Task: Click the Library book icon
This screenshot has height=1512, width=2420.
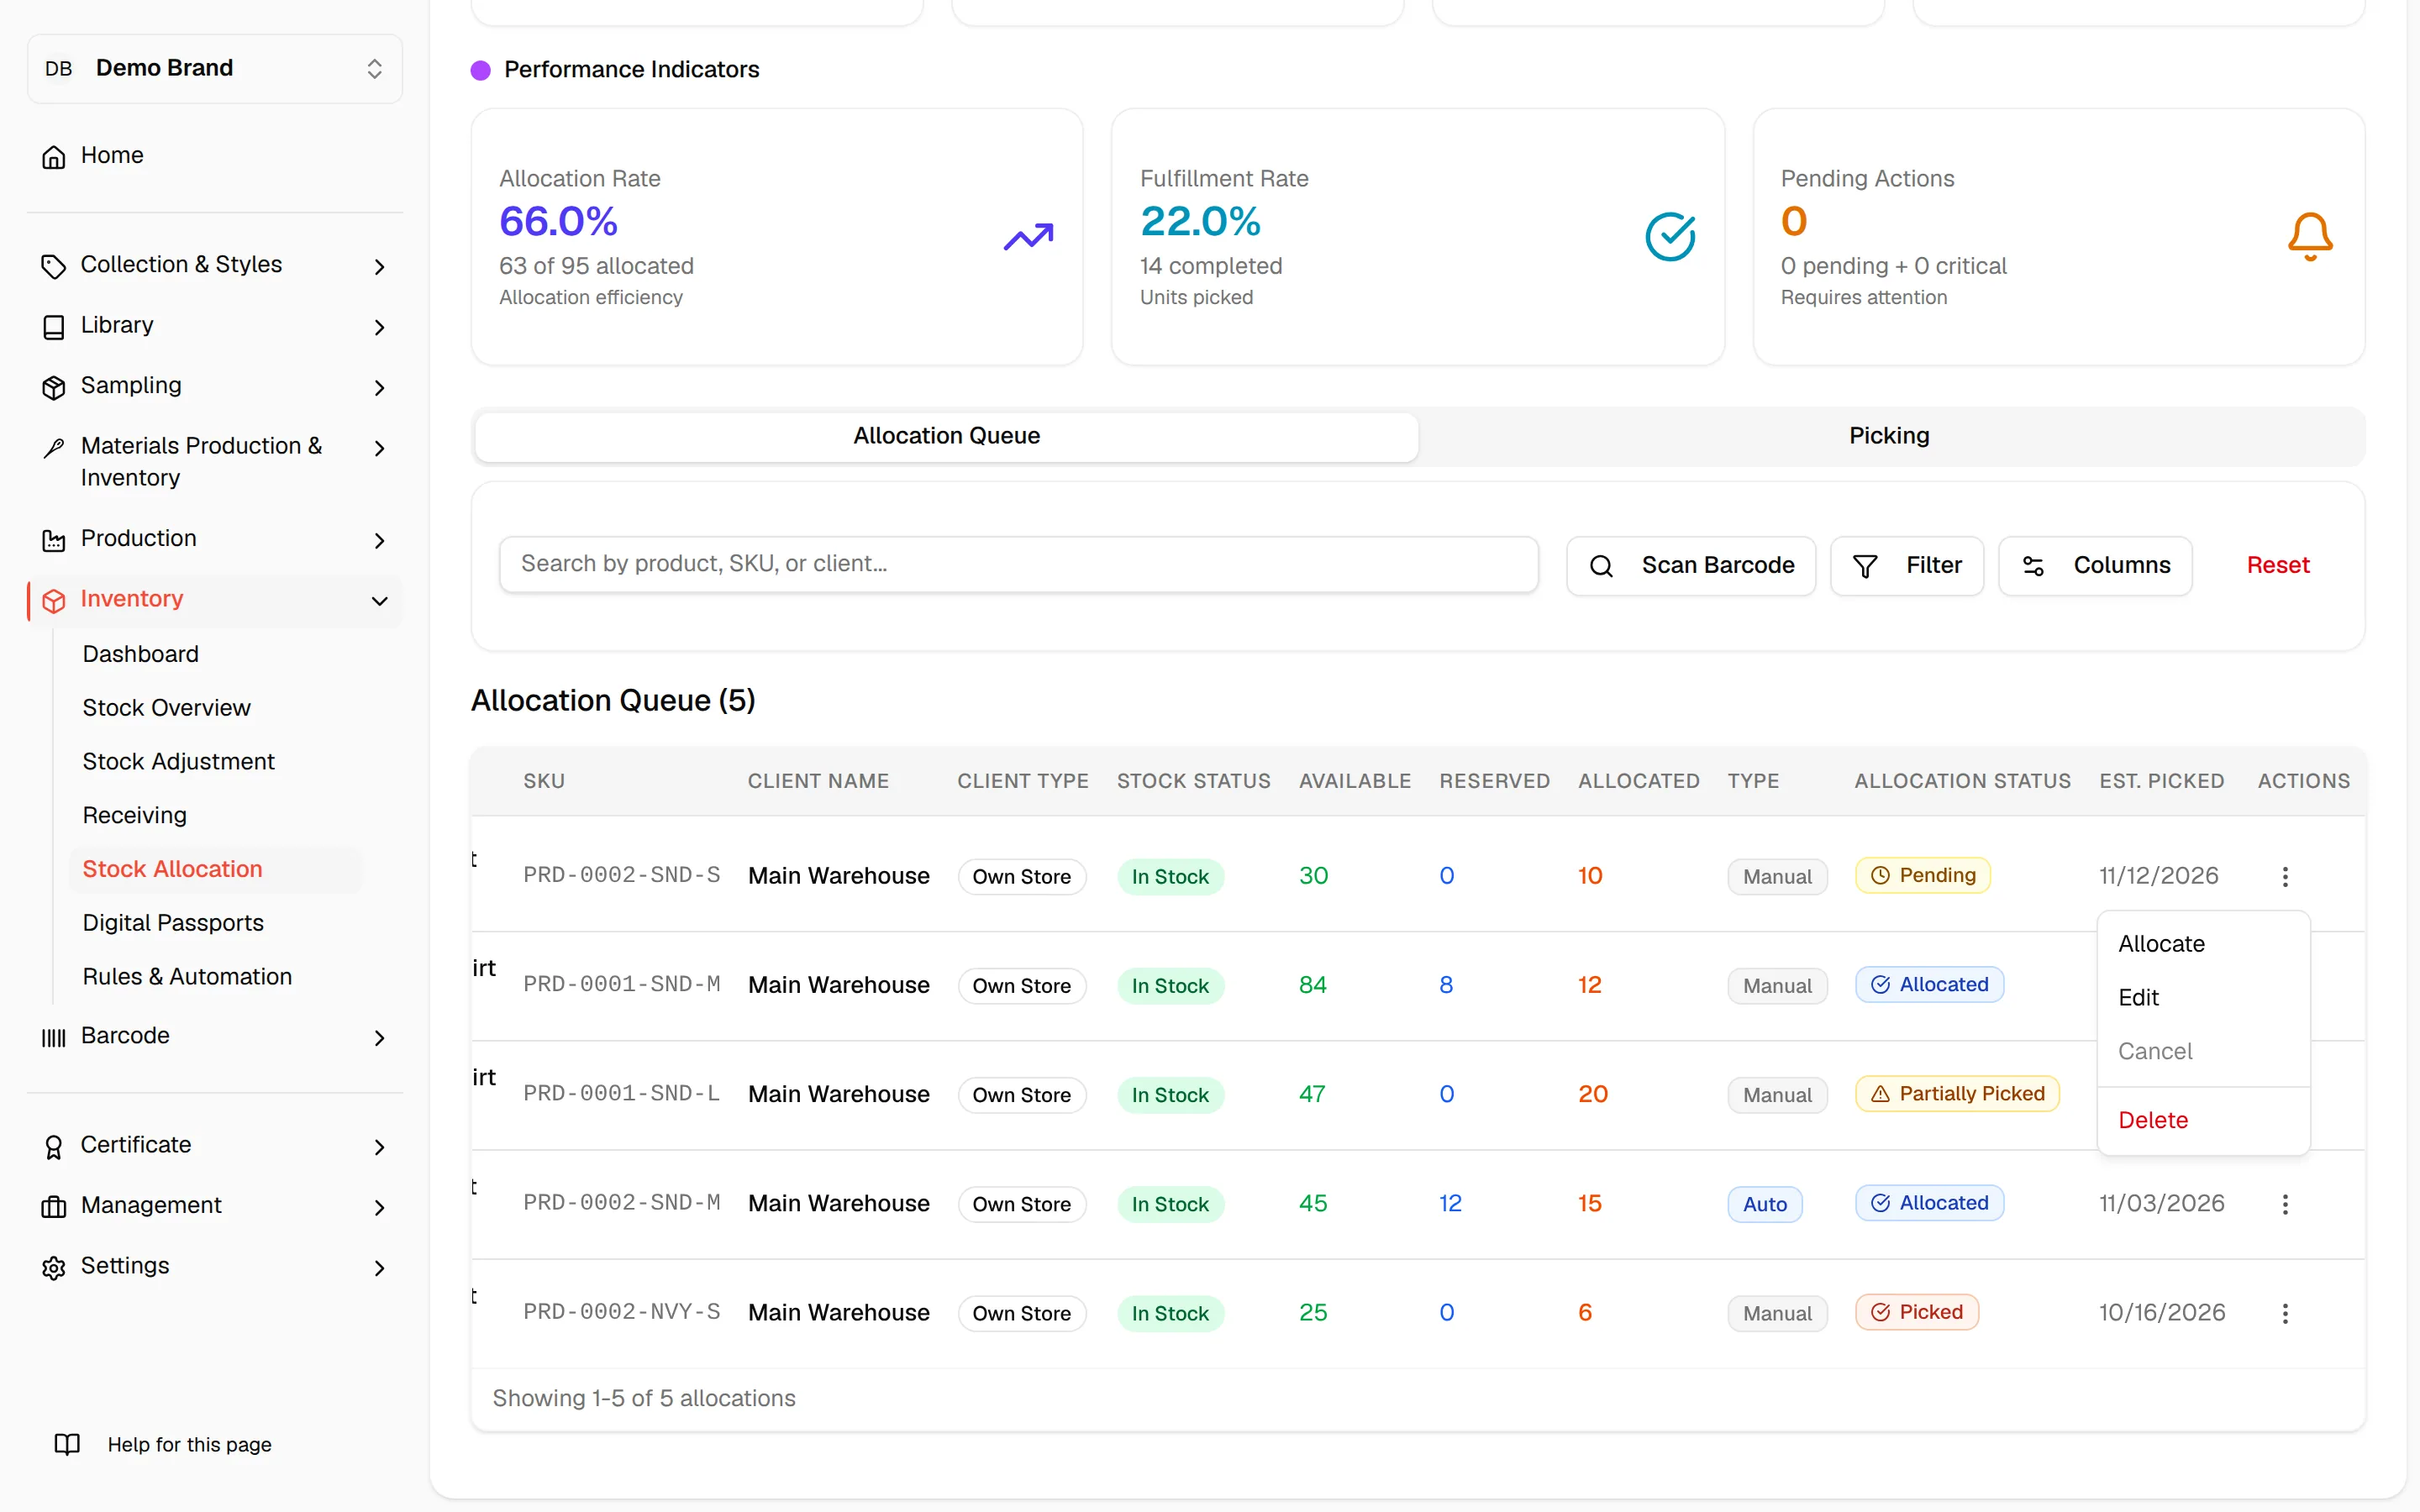Action: point(54,326)
